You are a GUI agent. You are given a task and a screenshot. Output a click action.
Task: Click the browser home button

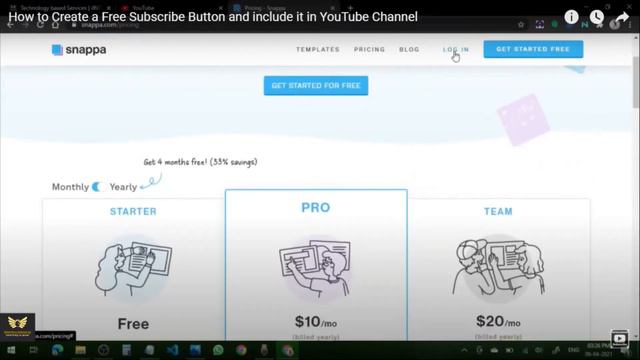[55, 25]
